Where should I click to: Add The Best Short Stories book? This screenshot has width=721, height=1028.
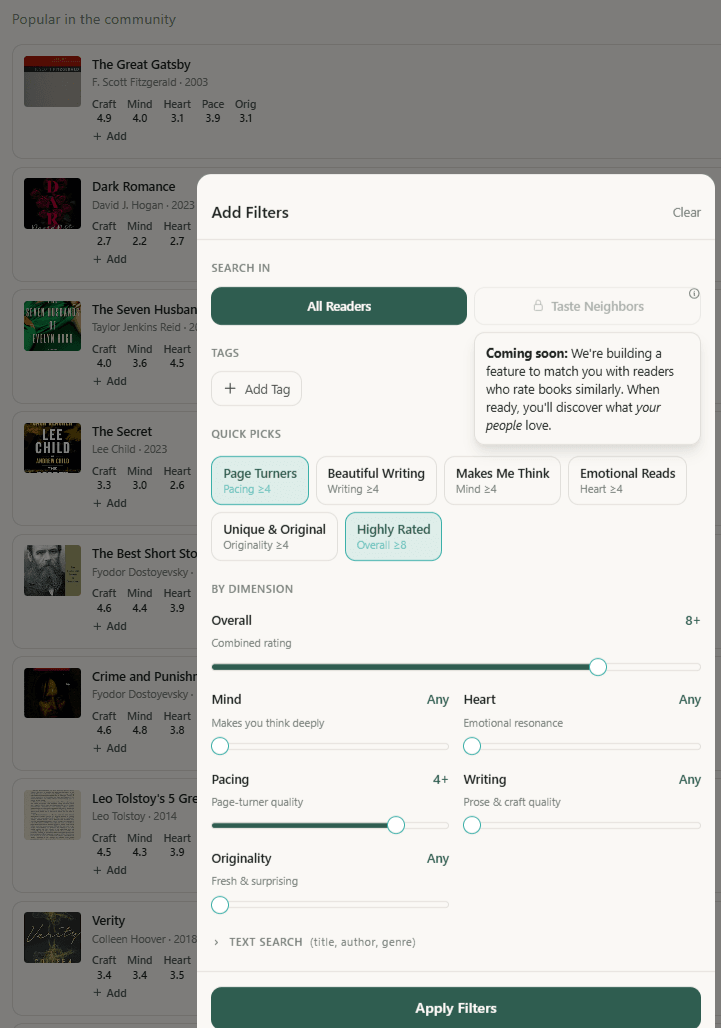coord(109,626)
